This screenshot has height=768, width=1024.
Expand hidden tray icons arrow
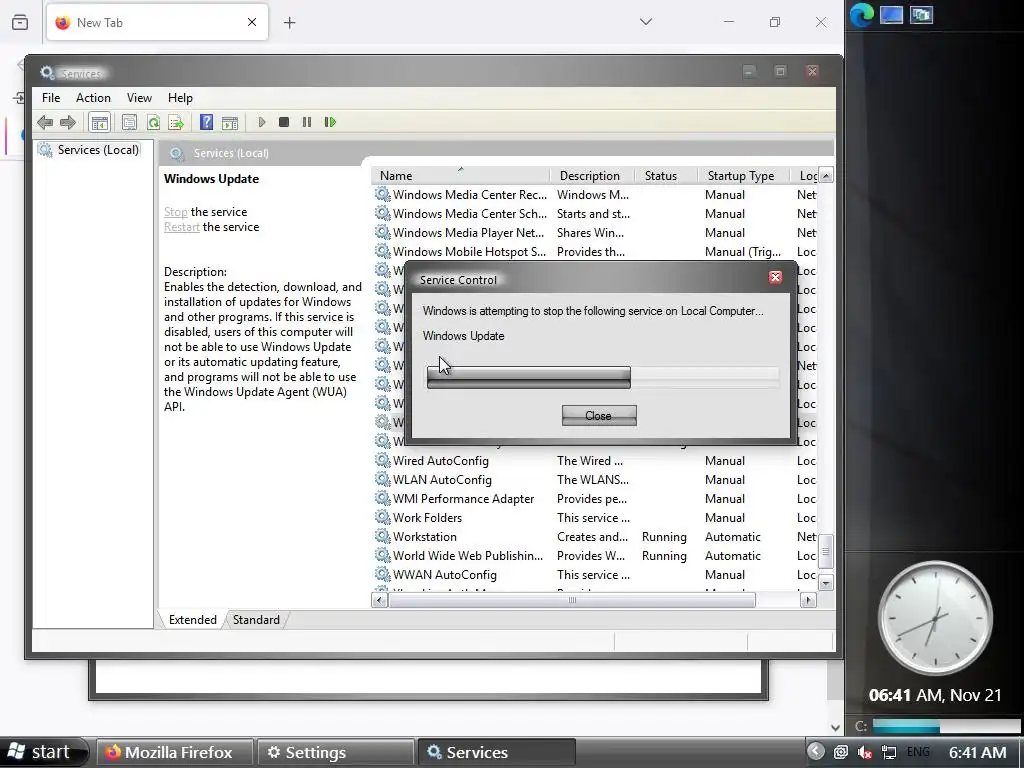pyautogui.click(x=816, y=751)
